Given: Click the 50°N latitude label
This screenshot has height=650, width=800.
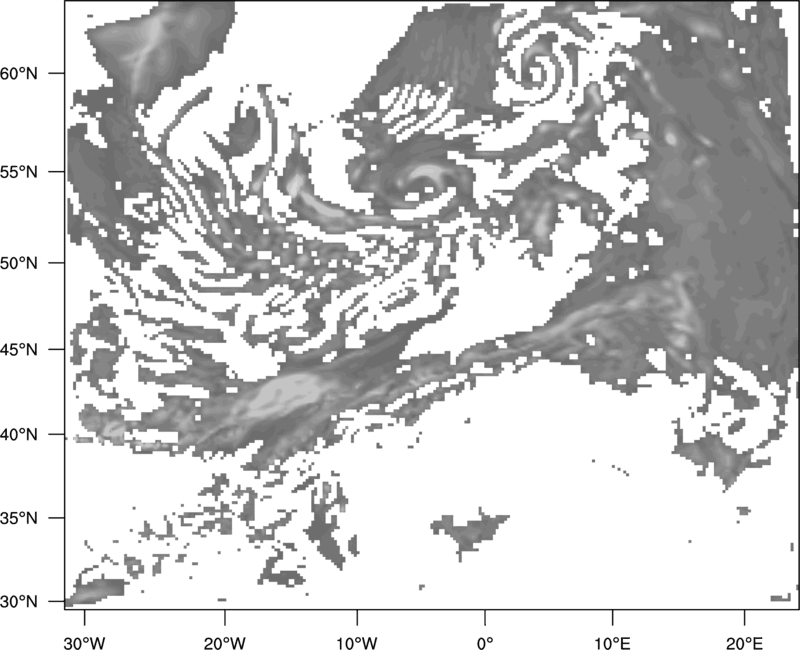Looking at the screenshot, I should (x=19, y=263).
